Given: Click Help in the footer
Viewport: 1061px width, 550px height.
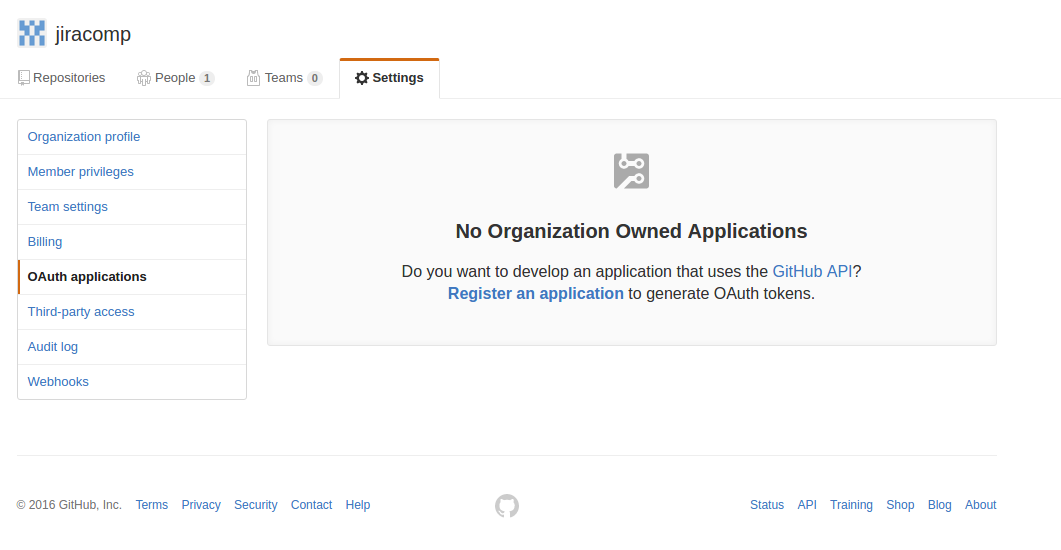Looking at the screenshot, I should (x=358, y=505).
